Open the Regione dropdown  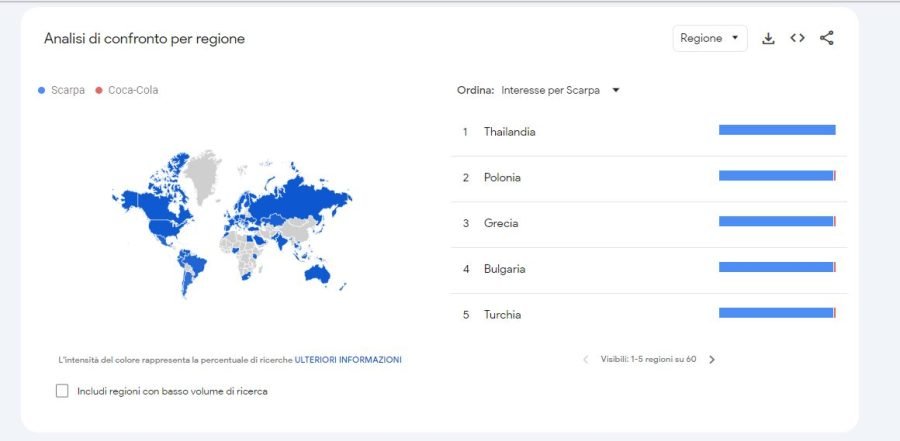(710, 38)
